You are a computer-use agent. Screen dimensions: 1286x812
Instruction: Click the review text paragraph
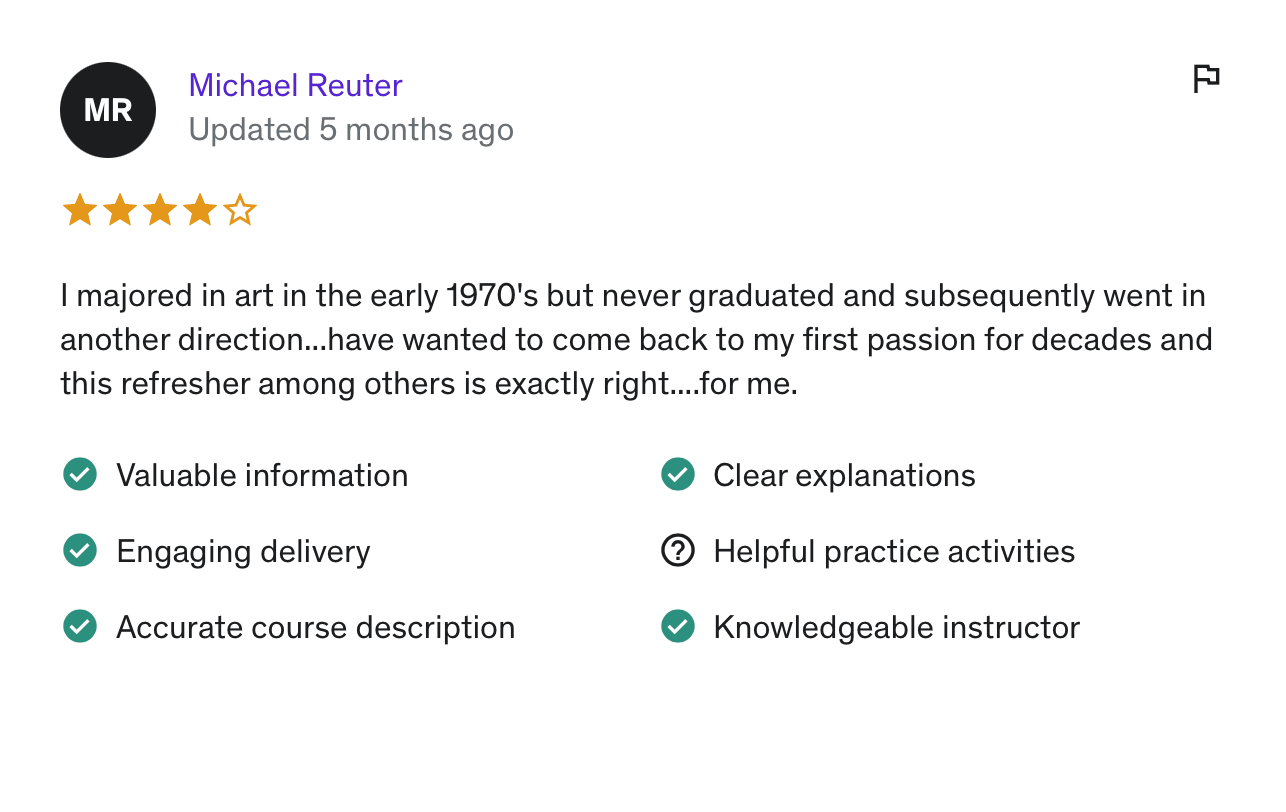click(636, 340)
